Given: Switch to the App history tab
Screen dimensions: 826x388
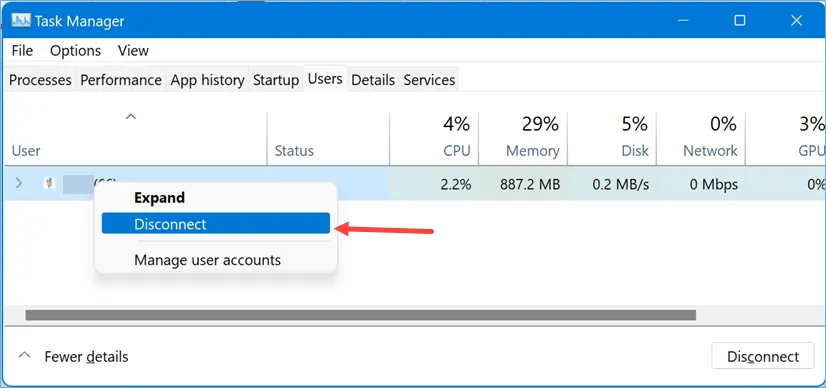Looking at the screenshot, I should [x=208, y=80].
